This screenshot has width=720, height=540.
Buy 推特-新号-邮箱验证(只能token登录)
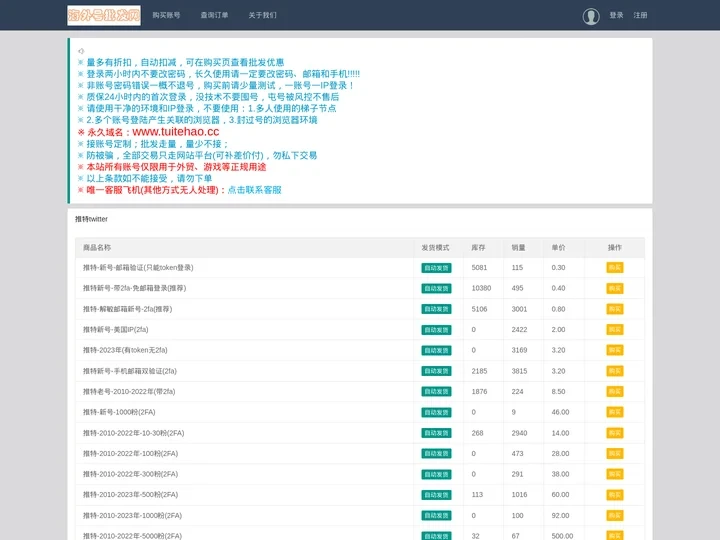pos(614,268)
